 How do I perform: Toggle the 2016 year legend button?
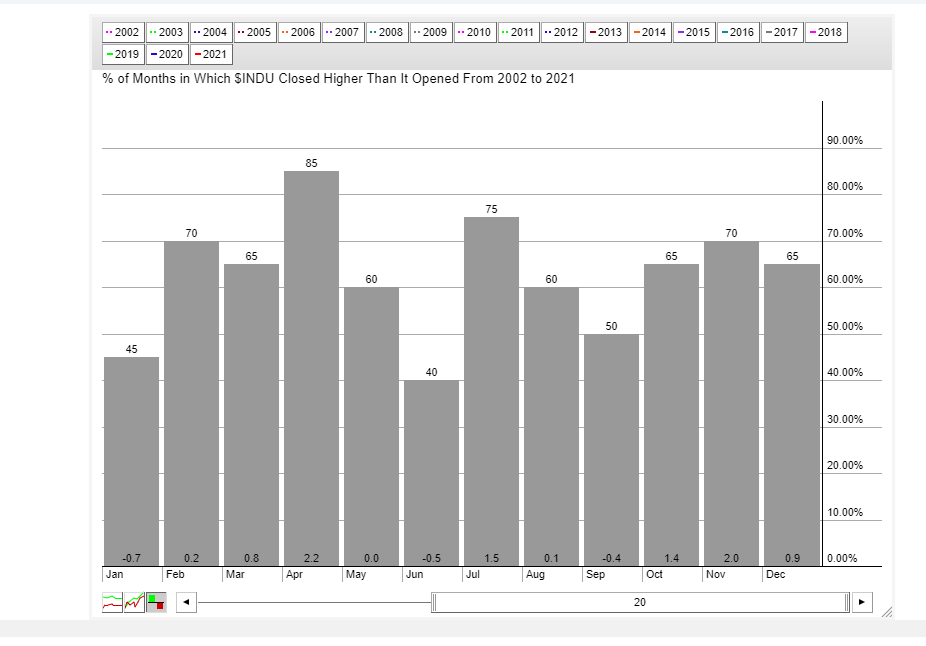(x=738, y=32)
